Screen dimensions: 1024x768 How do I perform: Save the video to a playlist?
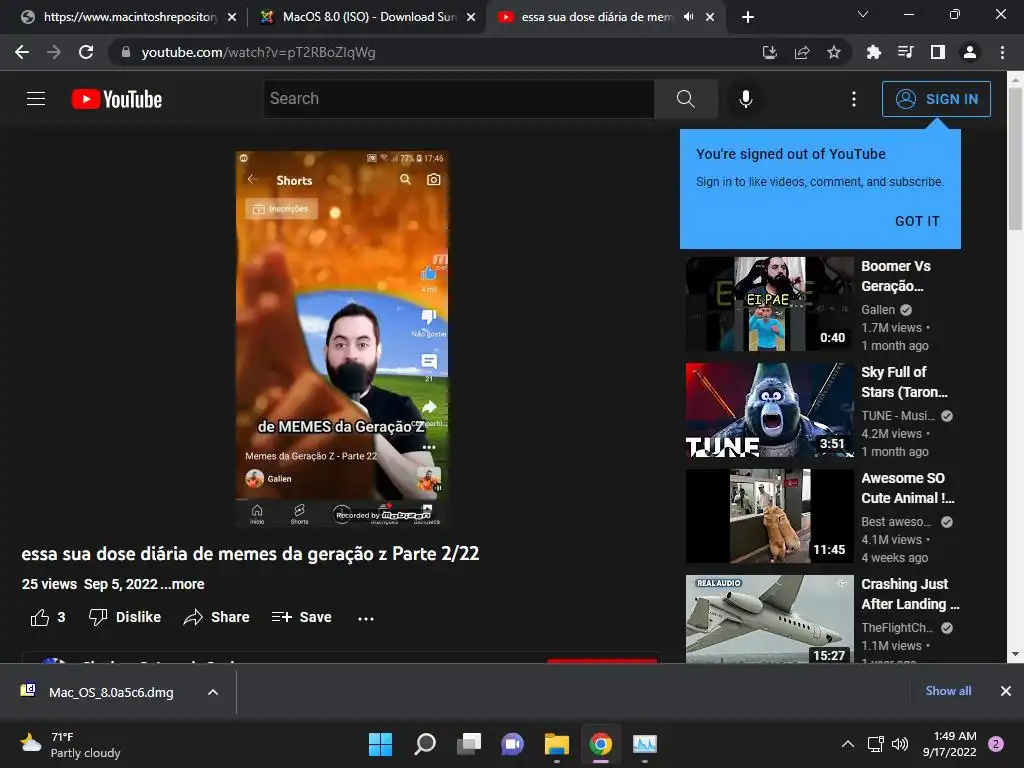coord(302,617)
